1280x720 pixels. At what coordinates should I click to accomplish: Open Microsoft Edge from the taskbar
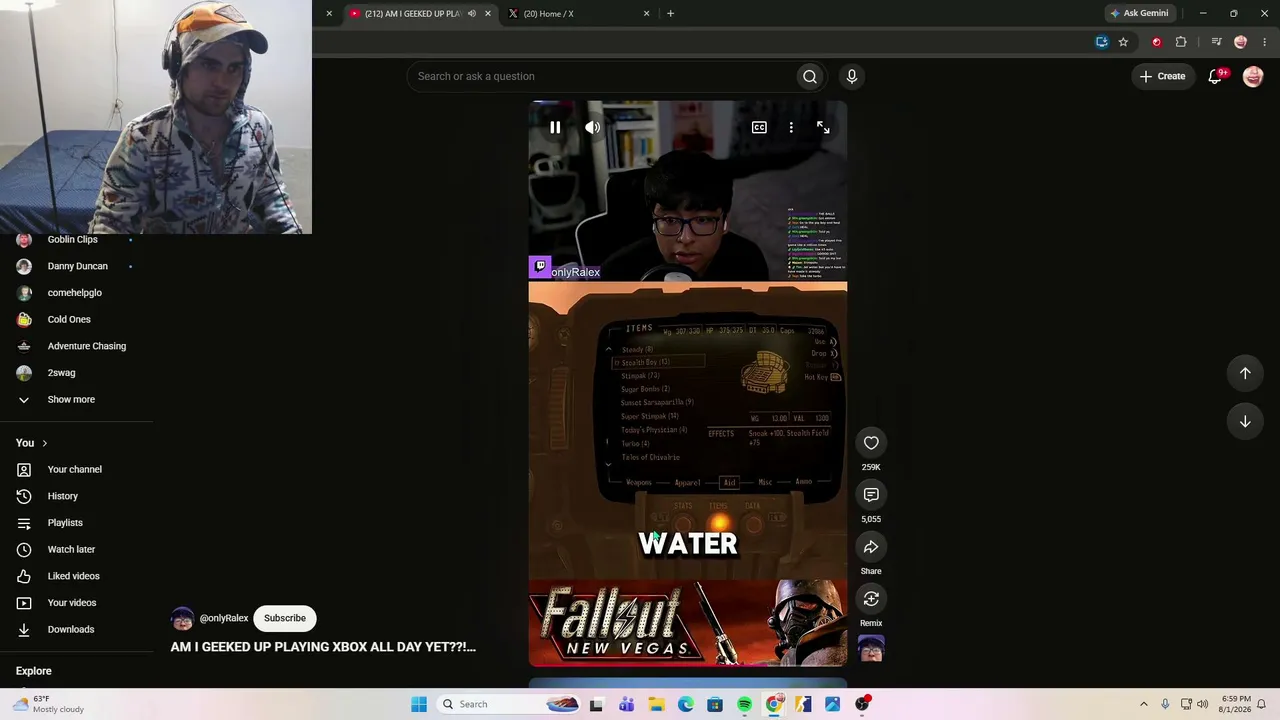(x=686, y=704)
